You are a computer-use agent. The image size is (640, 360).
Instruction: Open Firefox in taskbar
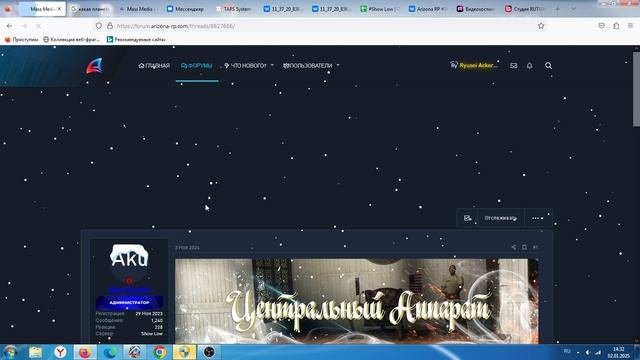click(85, 352)
